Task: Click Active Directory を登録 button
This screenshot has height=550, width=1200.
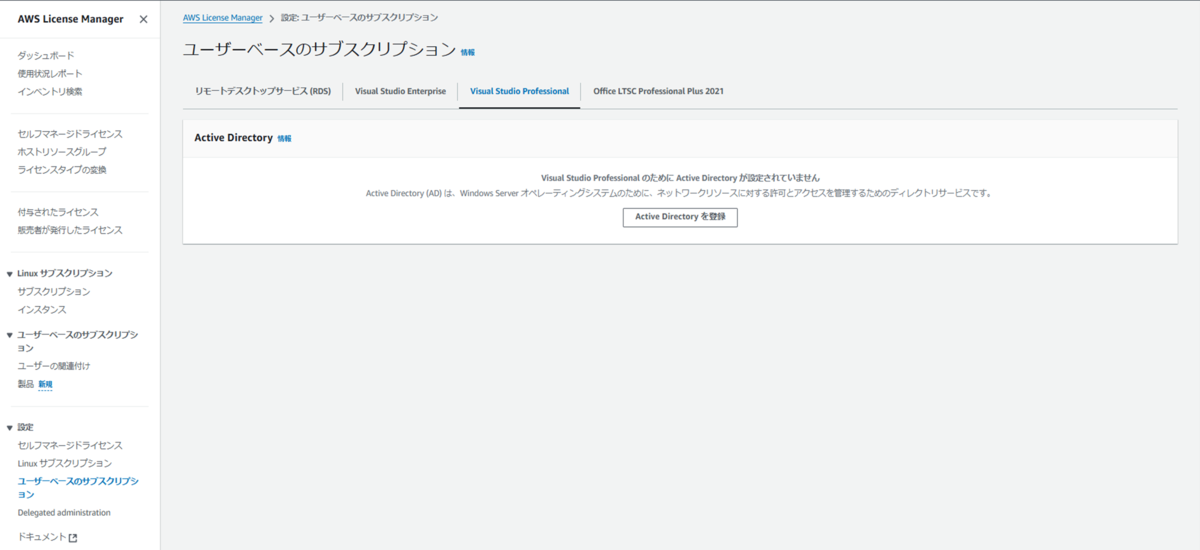Action: 680,217
